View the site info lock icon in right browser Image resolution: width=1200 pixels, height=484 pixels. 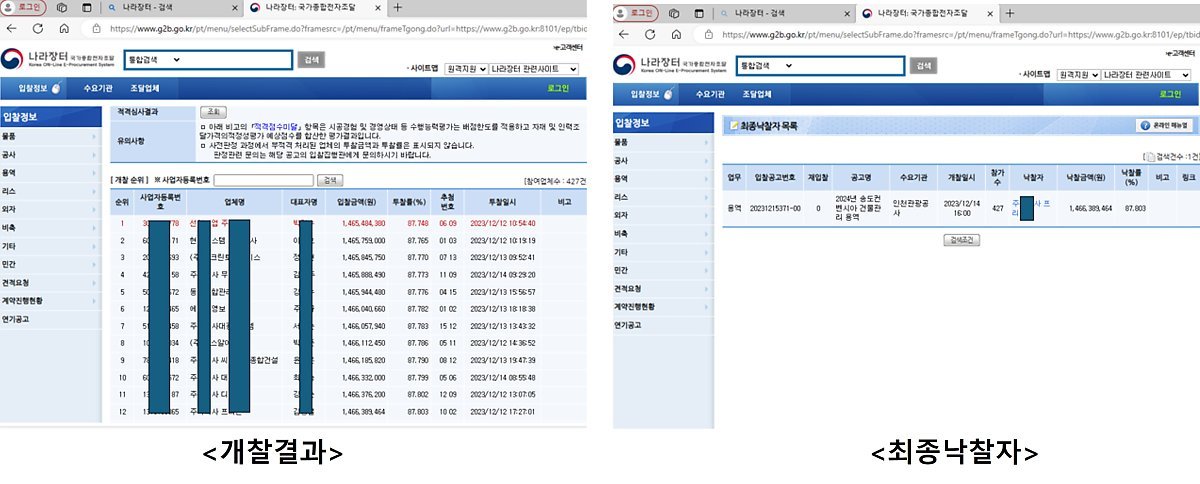coord(708,33)
